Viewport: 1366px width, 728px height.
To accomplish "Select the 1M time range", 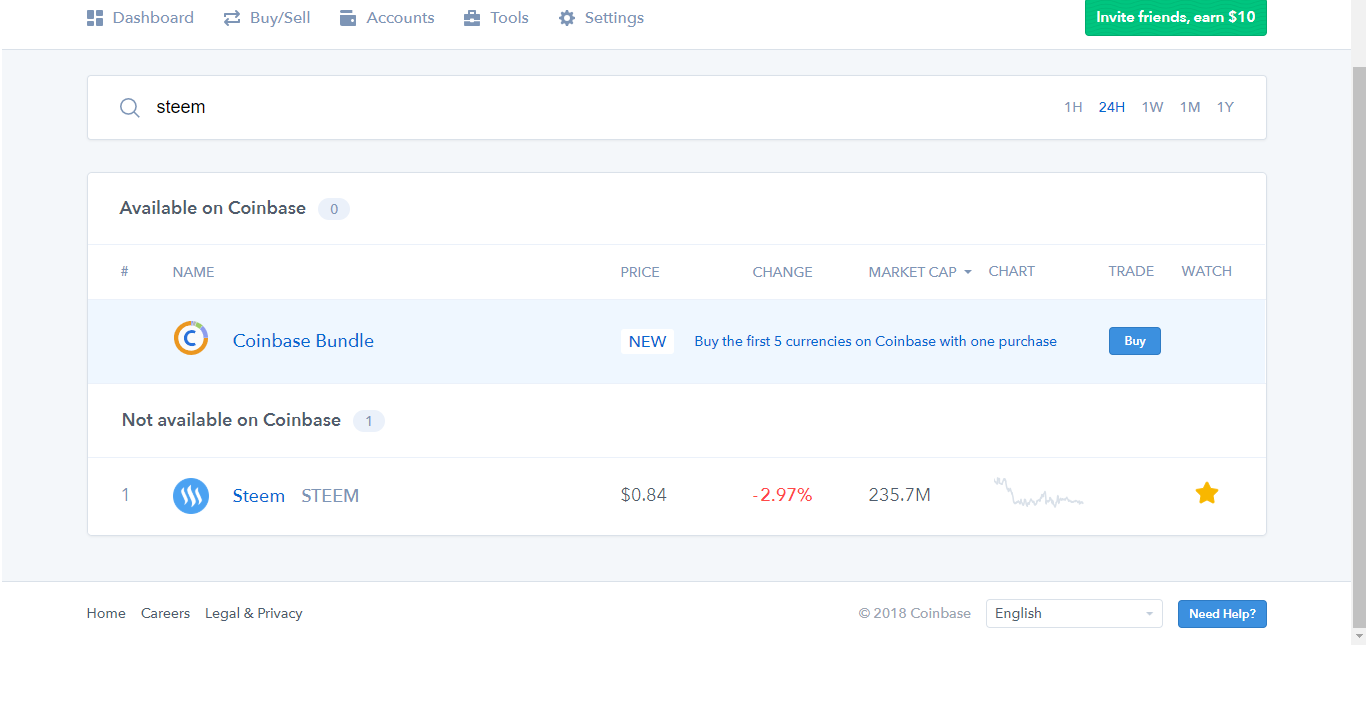I will (1190, 107).
